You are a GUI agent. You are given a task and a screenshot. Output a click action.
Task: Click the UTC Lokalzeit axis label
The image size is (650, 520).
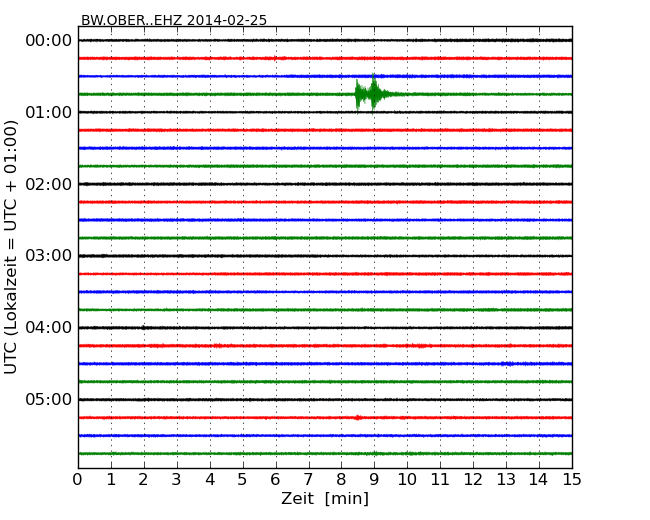(10, 247)
